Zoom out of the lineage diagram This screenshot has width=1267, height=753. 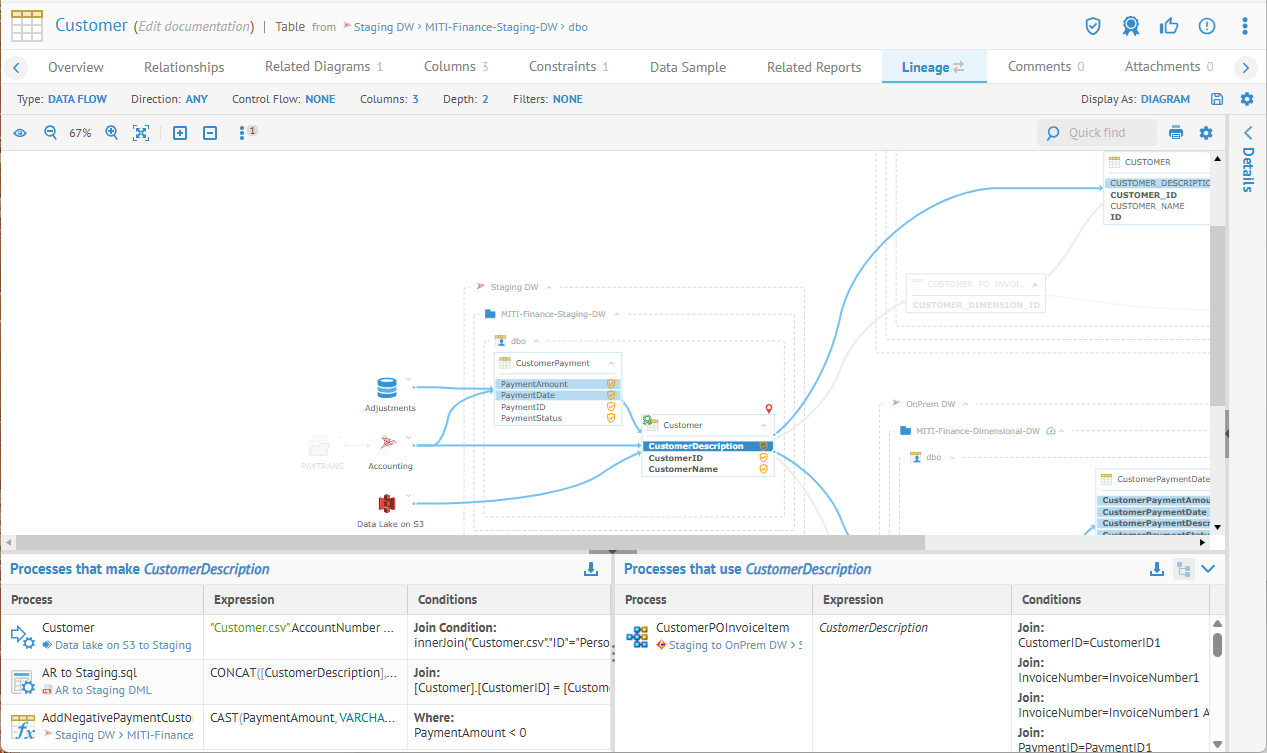click(50, 133)
